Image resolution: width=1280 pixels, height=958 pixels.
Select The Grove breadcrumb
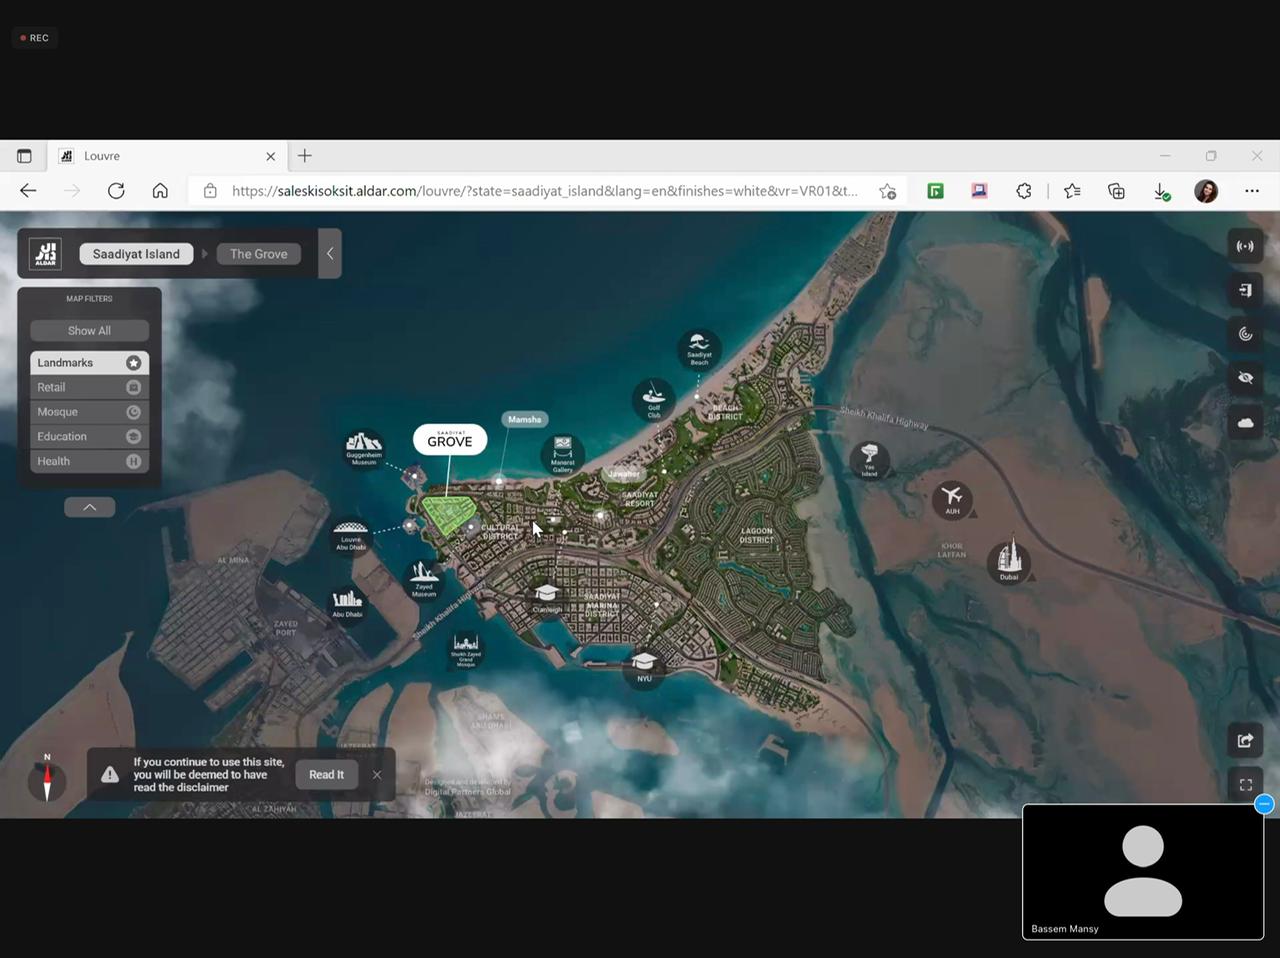click(258, 254)
